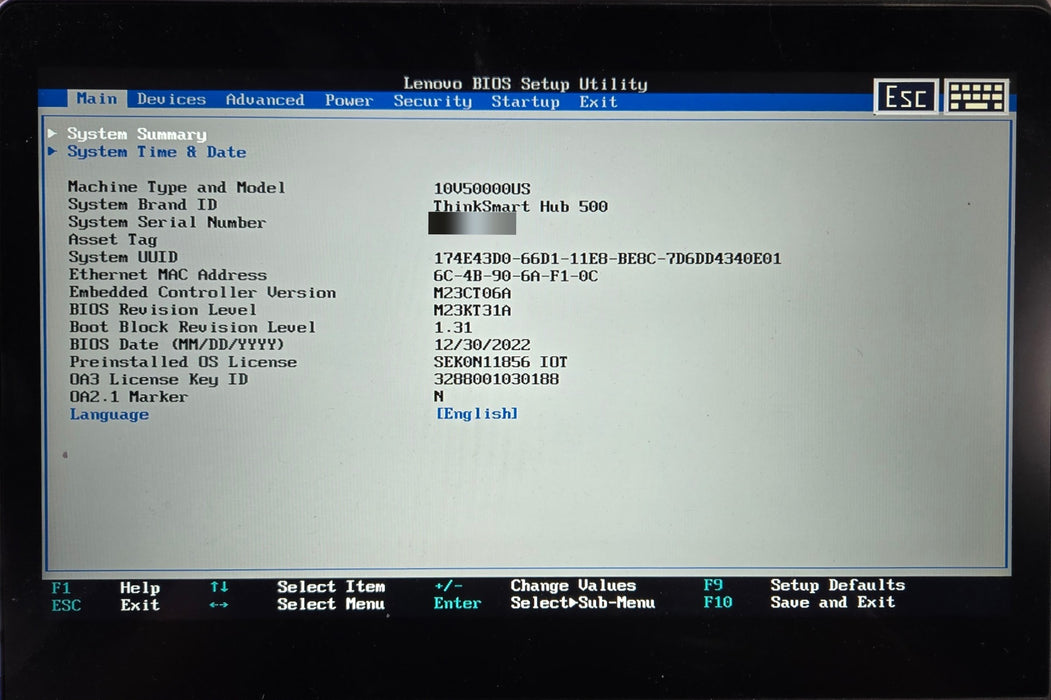Image resolution: width=1051 pixels, height=700 pixels.
Task: Click the up-down arrows hint icon
Action: (219, 587)
